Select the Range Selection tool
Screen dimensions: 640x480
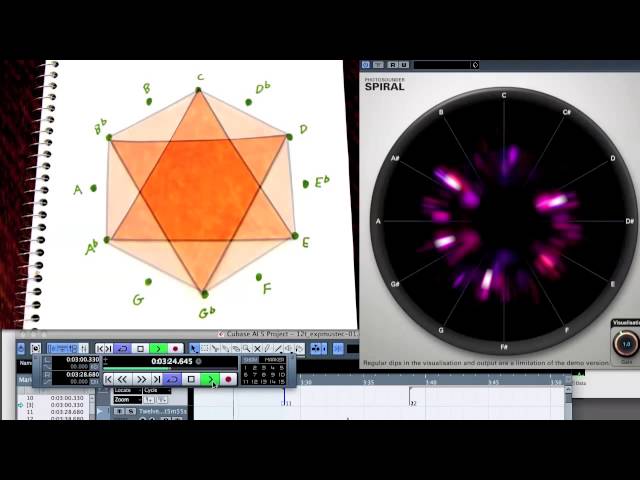(204, 349)
